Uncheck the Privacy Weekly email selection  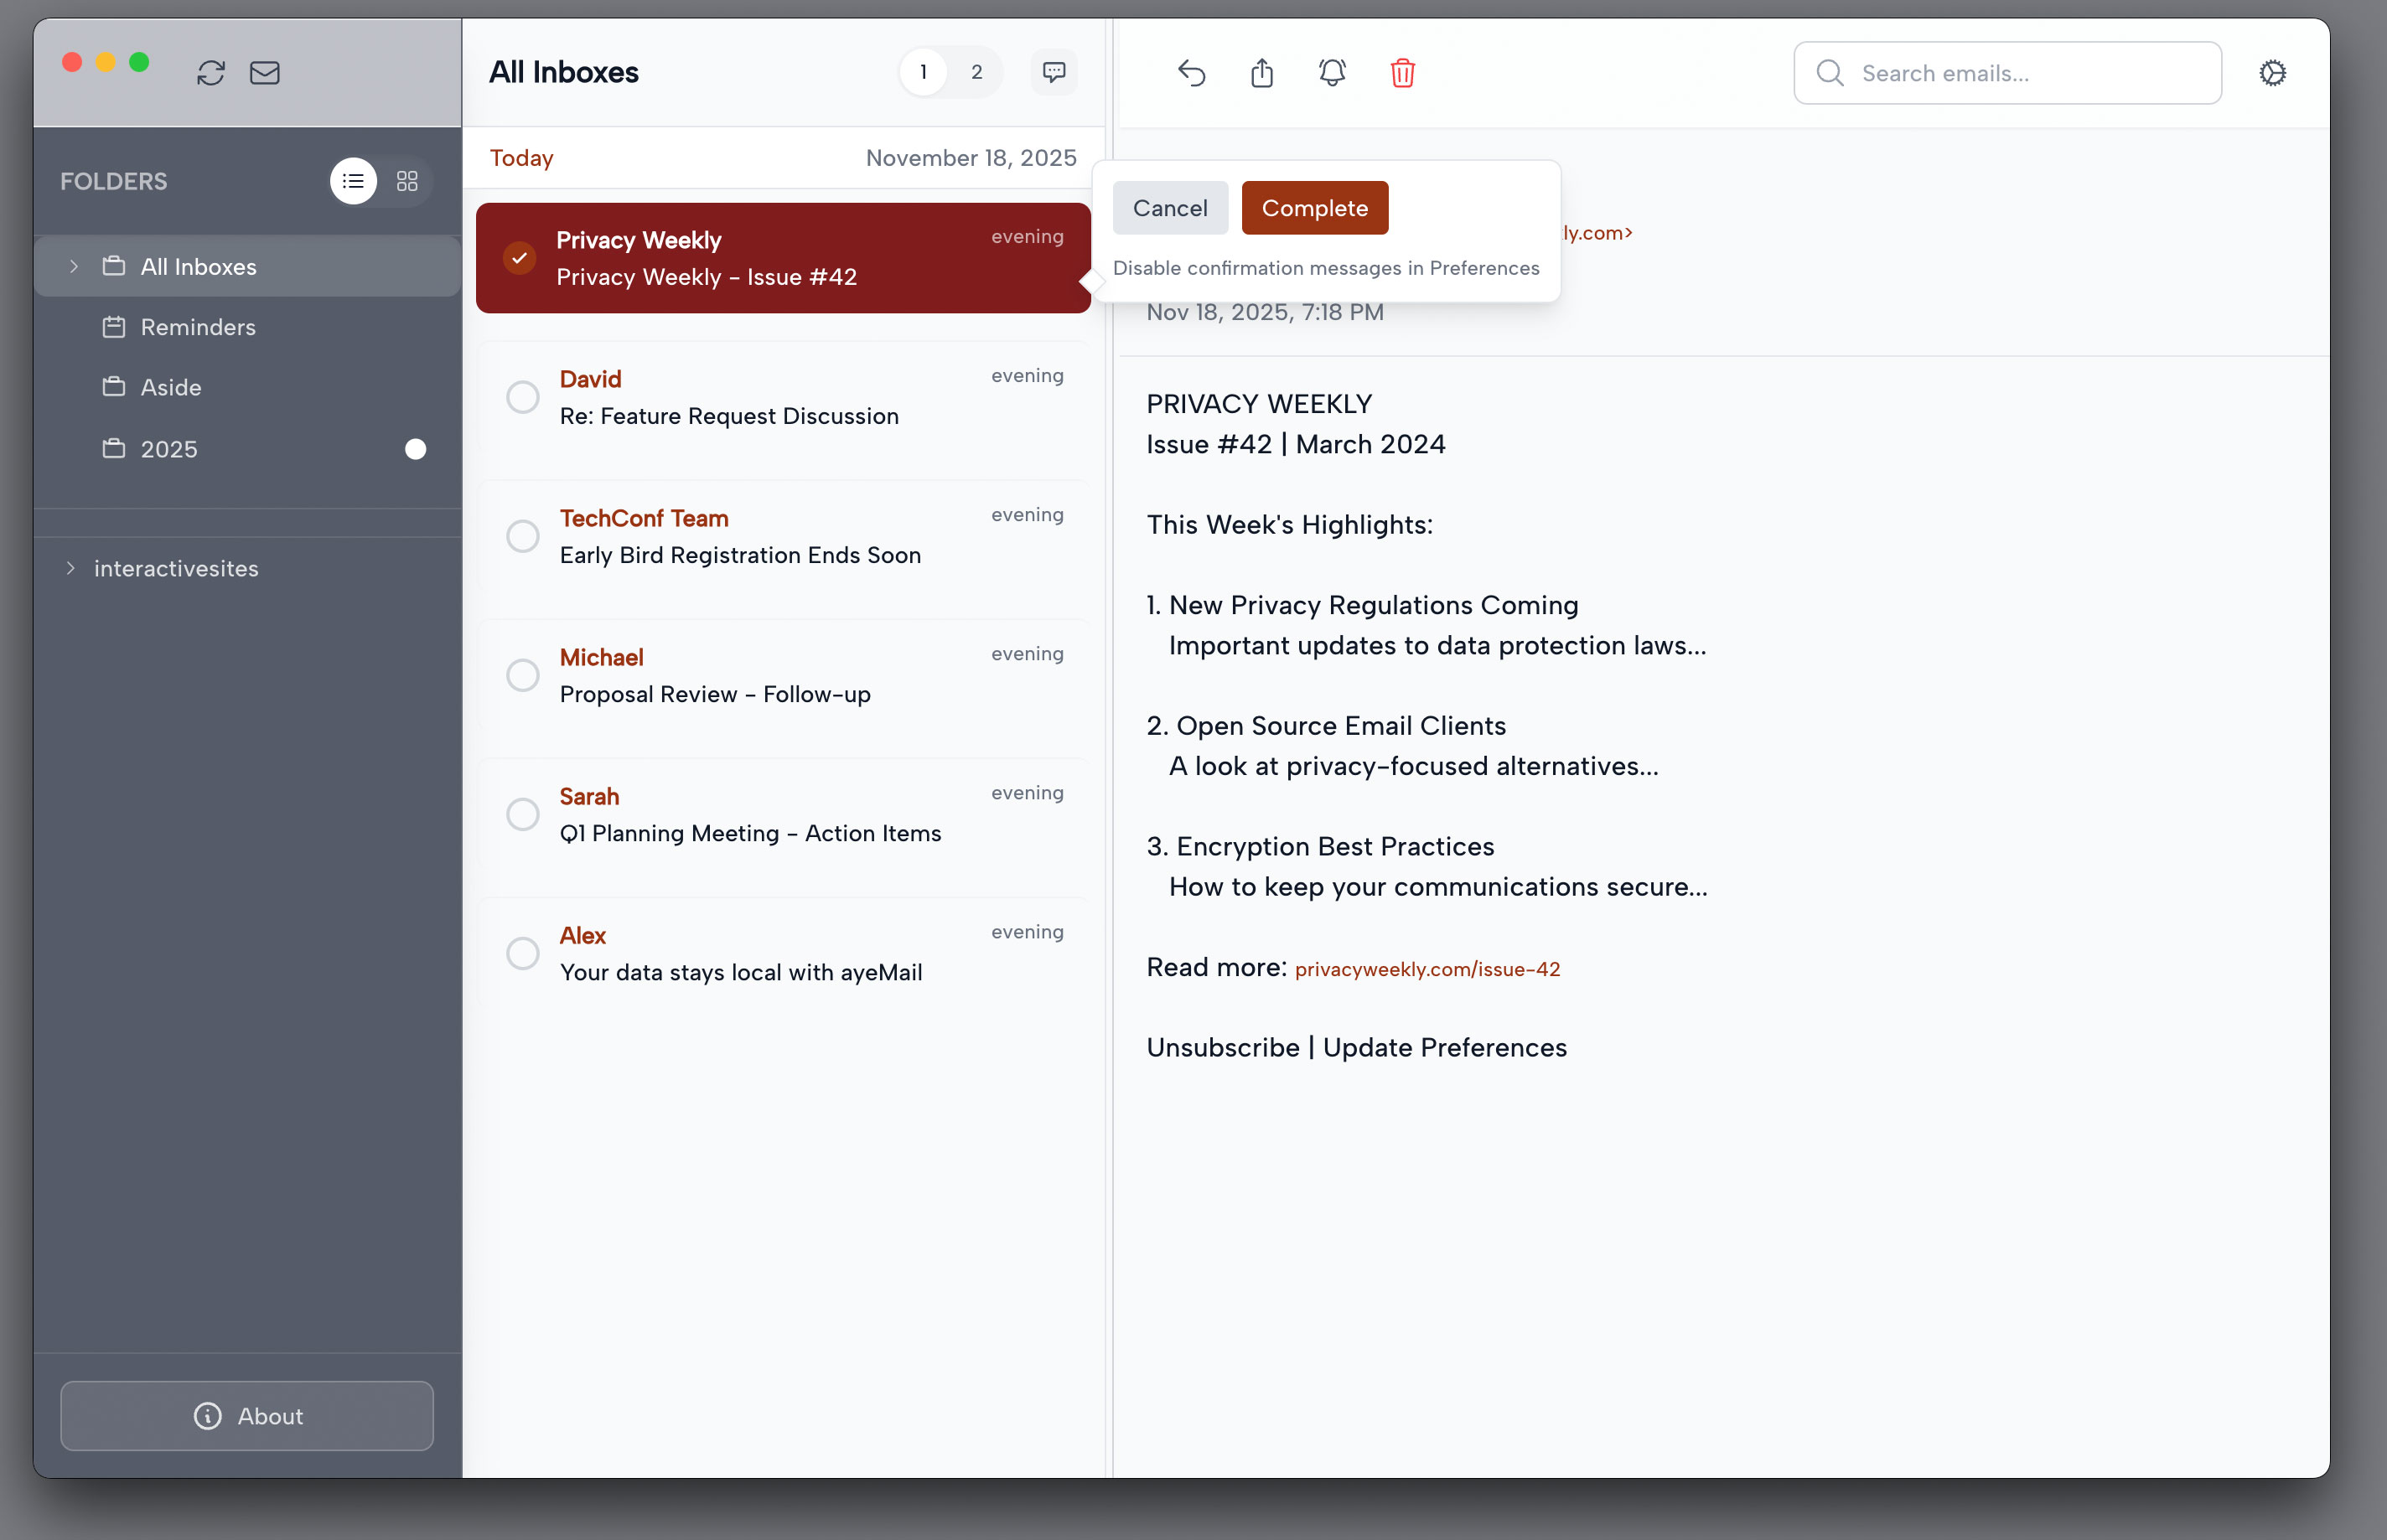tap(520, 258)
